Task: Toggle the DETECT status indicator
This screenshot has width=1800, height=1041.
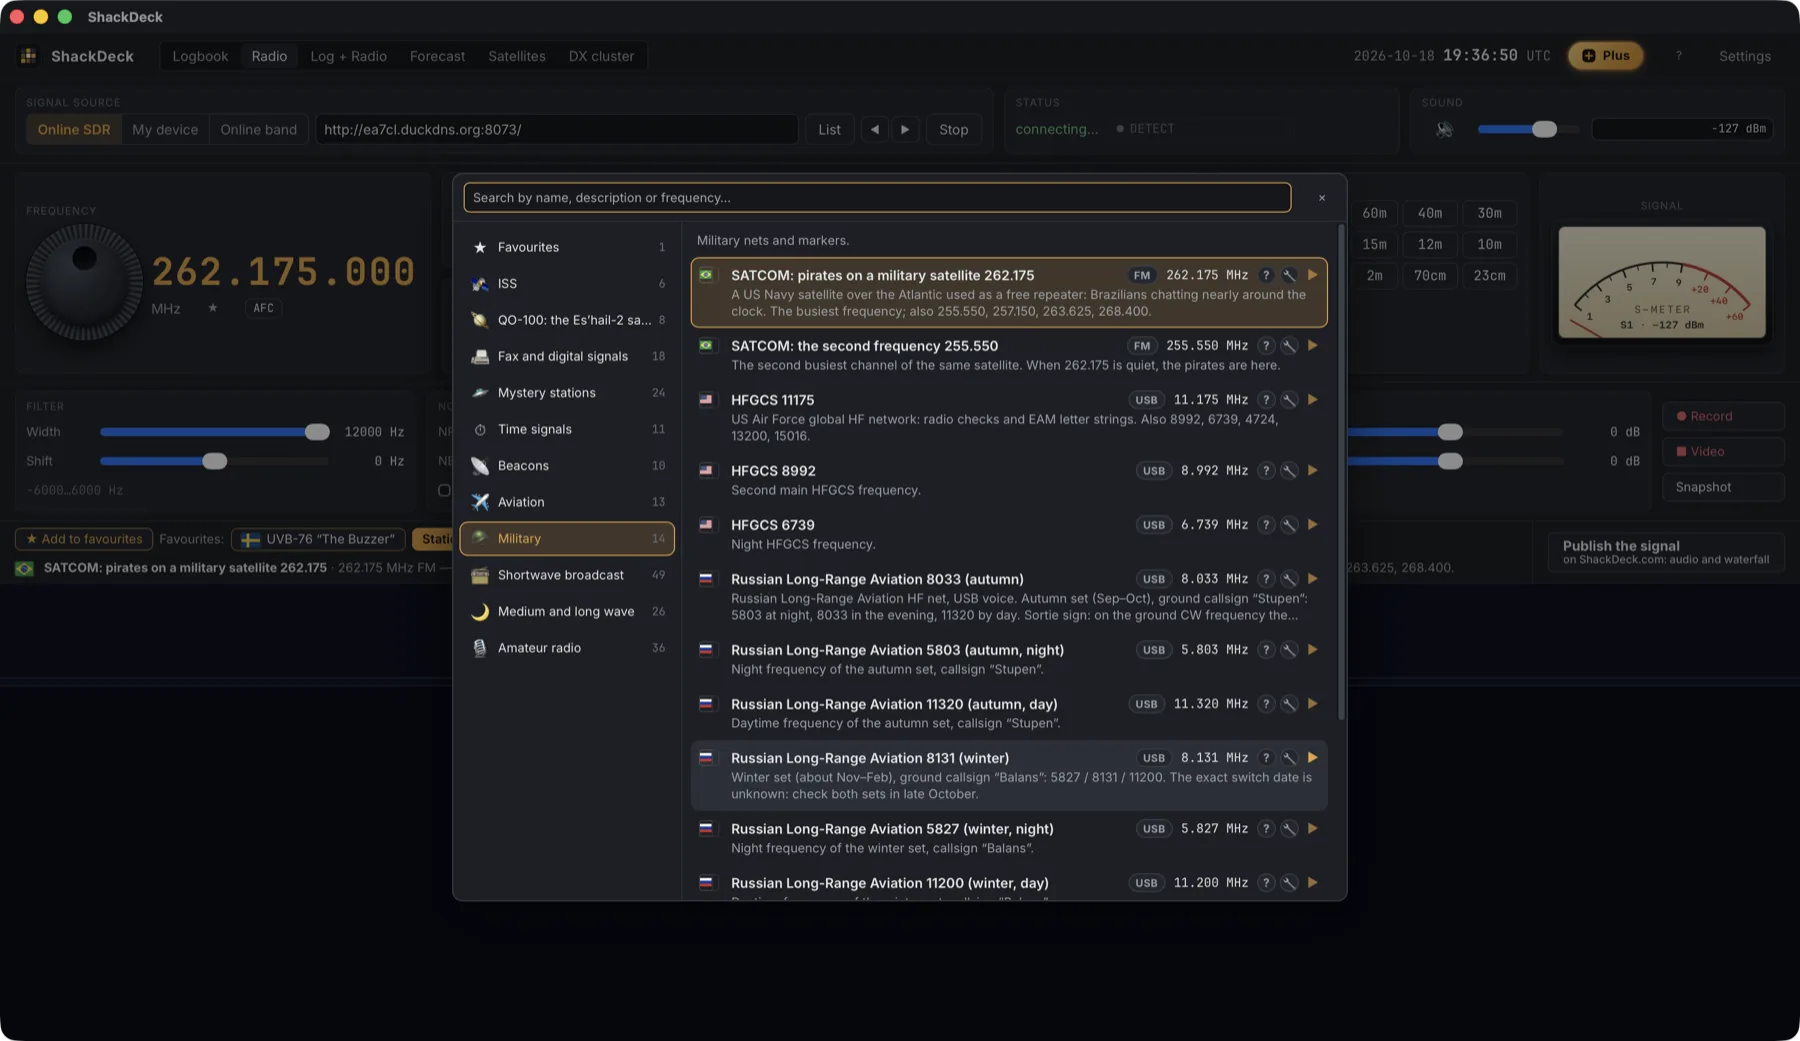Action: point(1146,129)
